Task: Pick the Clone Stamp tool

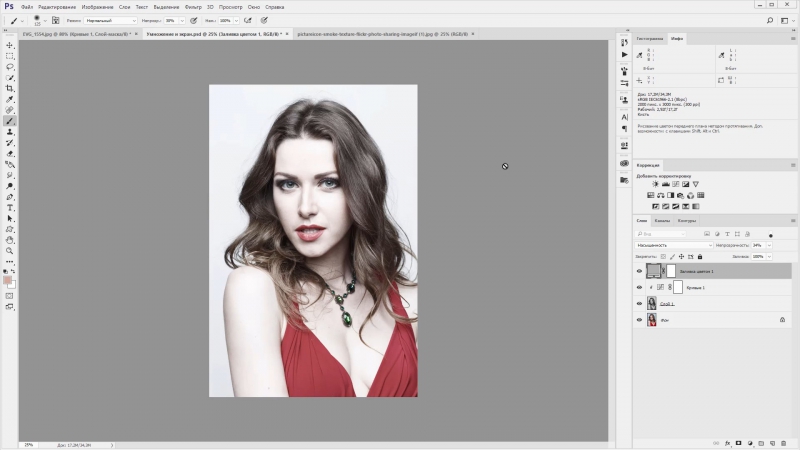Action: click(x=10, y=131)
